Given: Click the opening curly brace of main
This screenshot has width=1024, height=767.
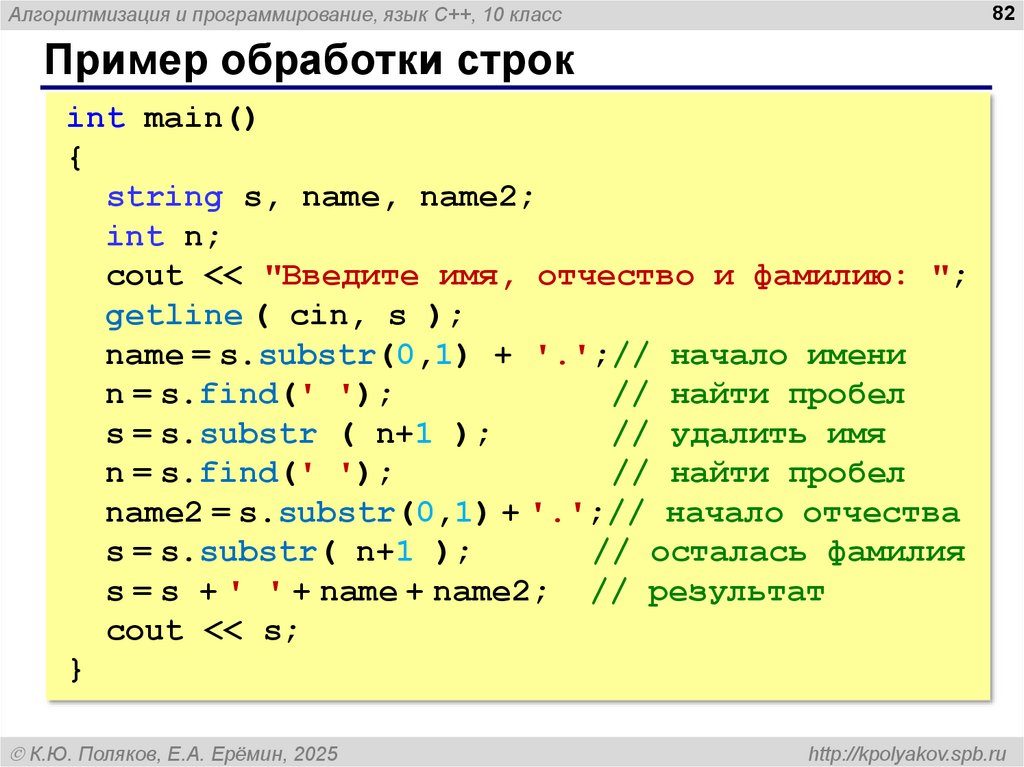Looking at the screenshot, I should pyautogui.click(x=74, y=158).
